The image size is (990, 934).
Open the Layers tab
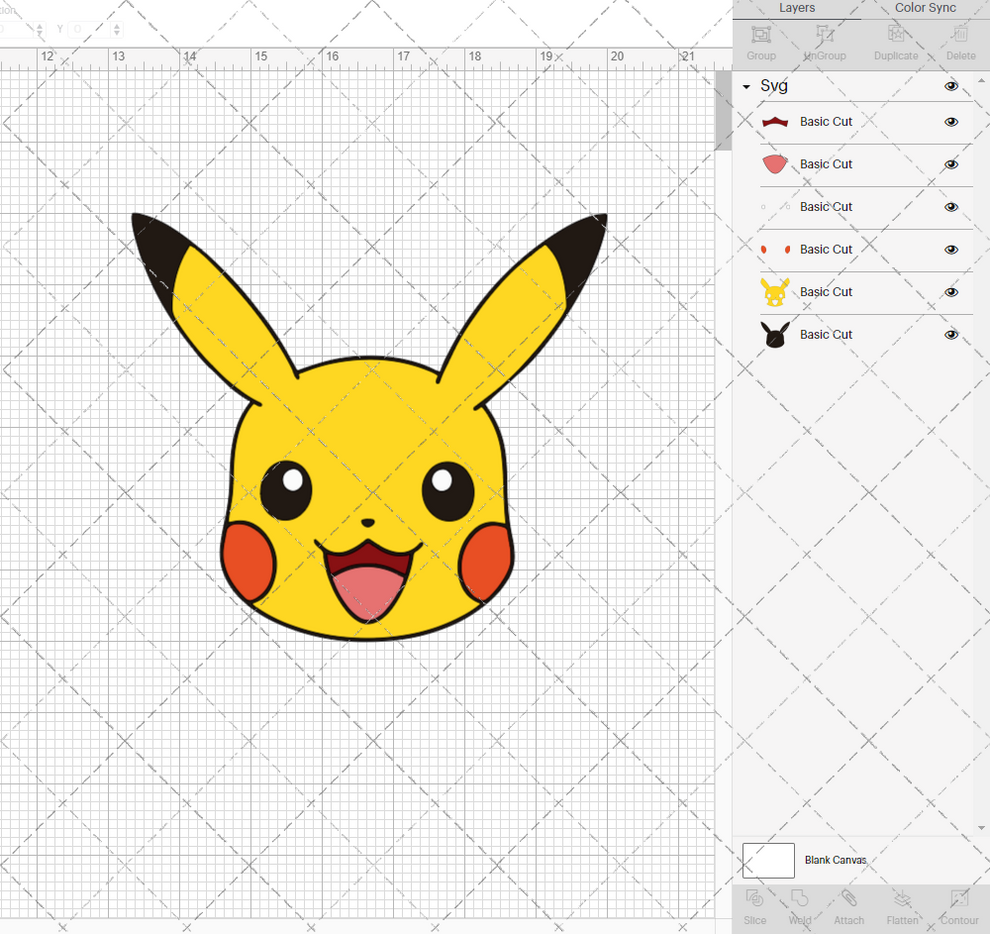(797, 8)
